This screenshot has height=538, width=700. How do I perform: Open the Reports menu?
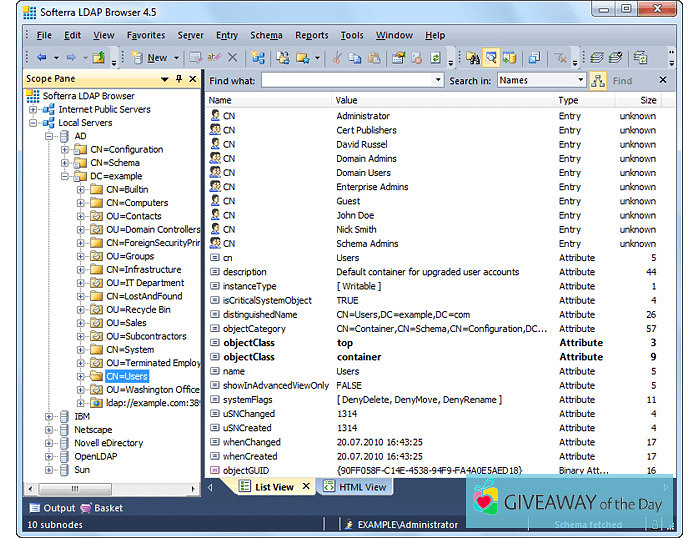311,35
